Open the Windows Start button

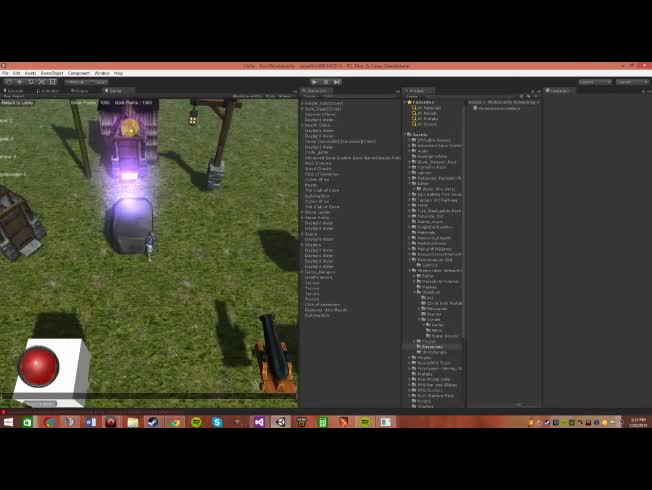click(8, 423)
